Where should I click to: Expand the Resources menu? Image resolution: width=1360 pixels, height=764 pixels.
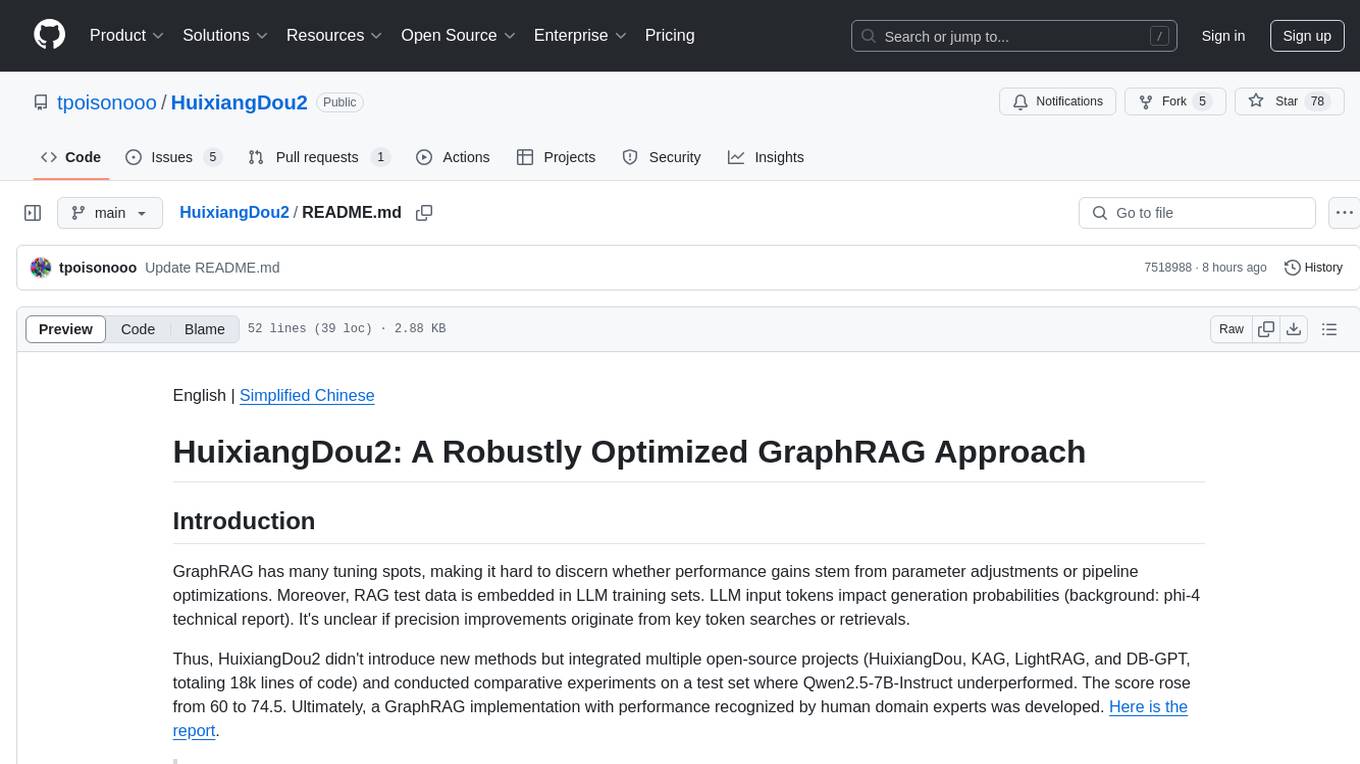pos(334,35)
